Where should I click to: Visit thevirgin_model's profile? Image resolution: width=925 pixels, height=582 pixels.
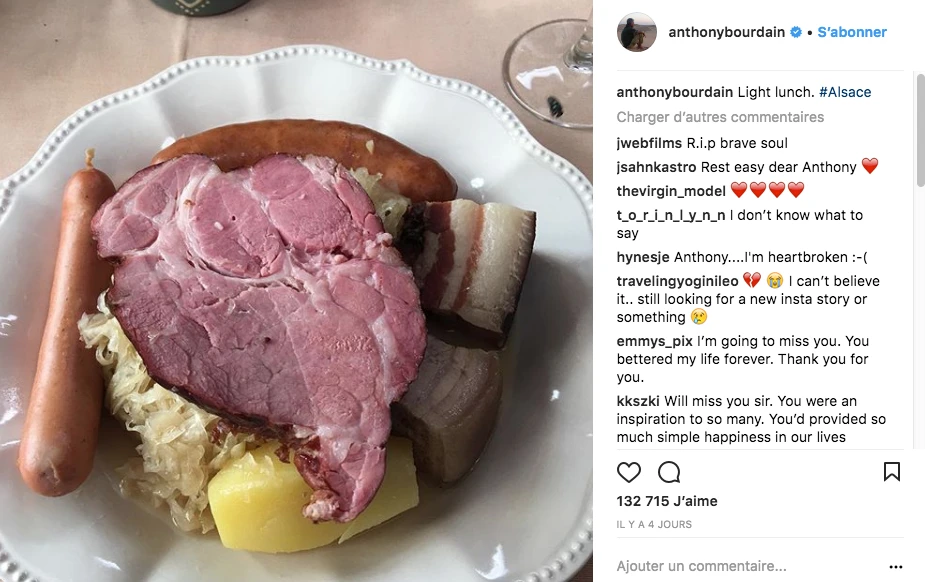point(671,191)
